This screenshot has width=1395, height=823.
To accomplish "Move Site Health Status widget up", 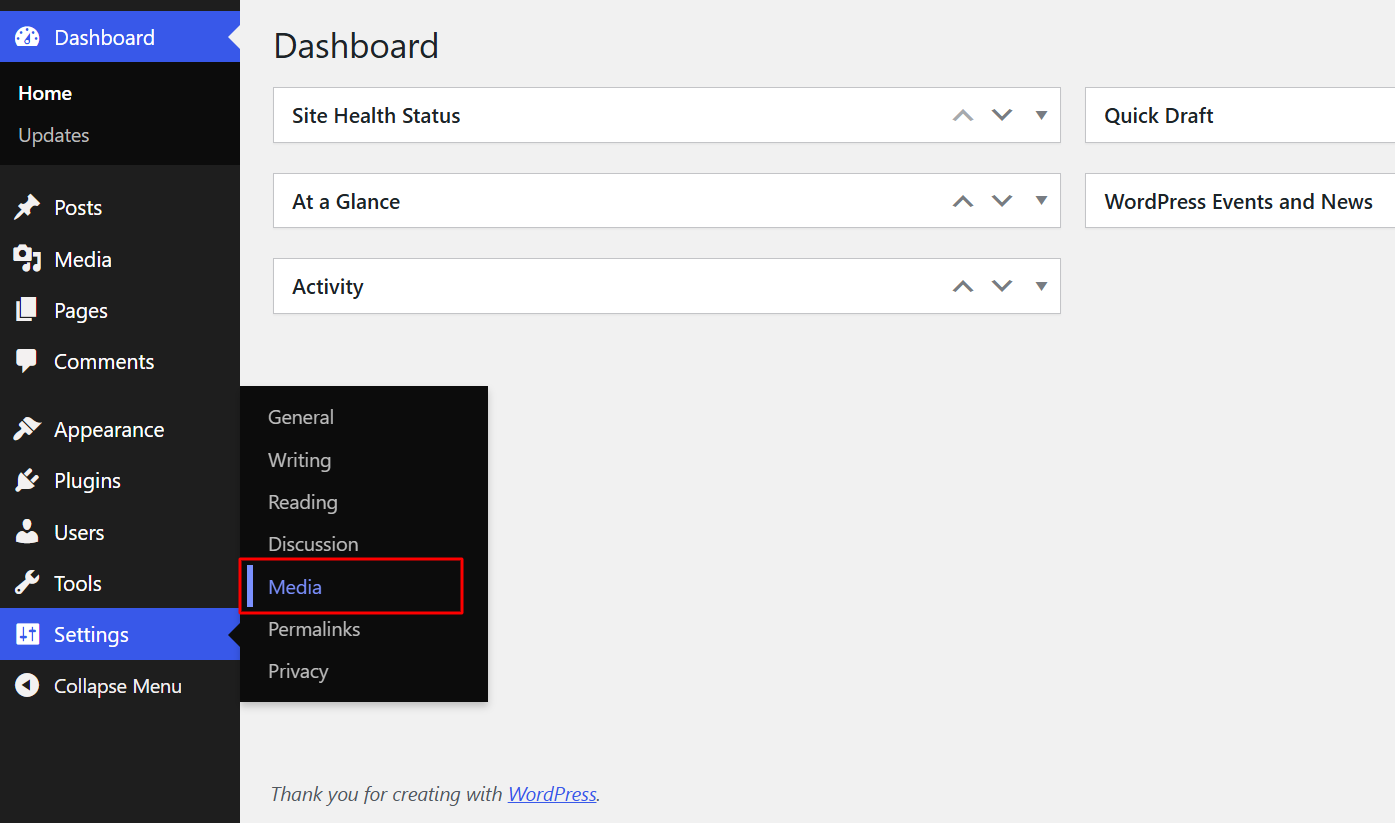I will pyautogui.click(x=963, y=115).
